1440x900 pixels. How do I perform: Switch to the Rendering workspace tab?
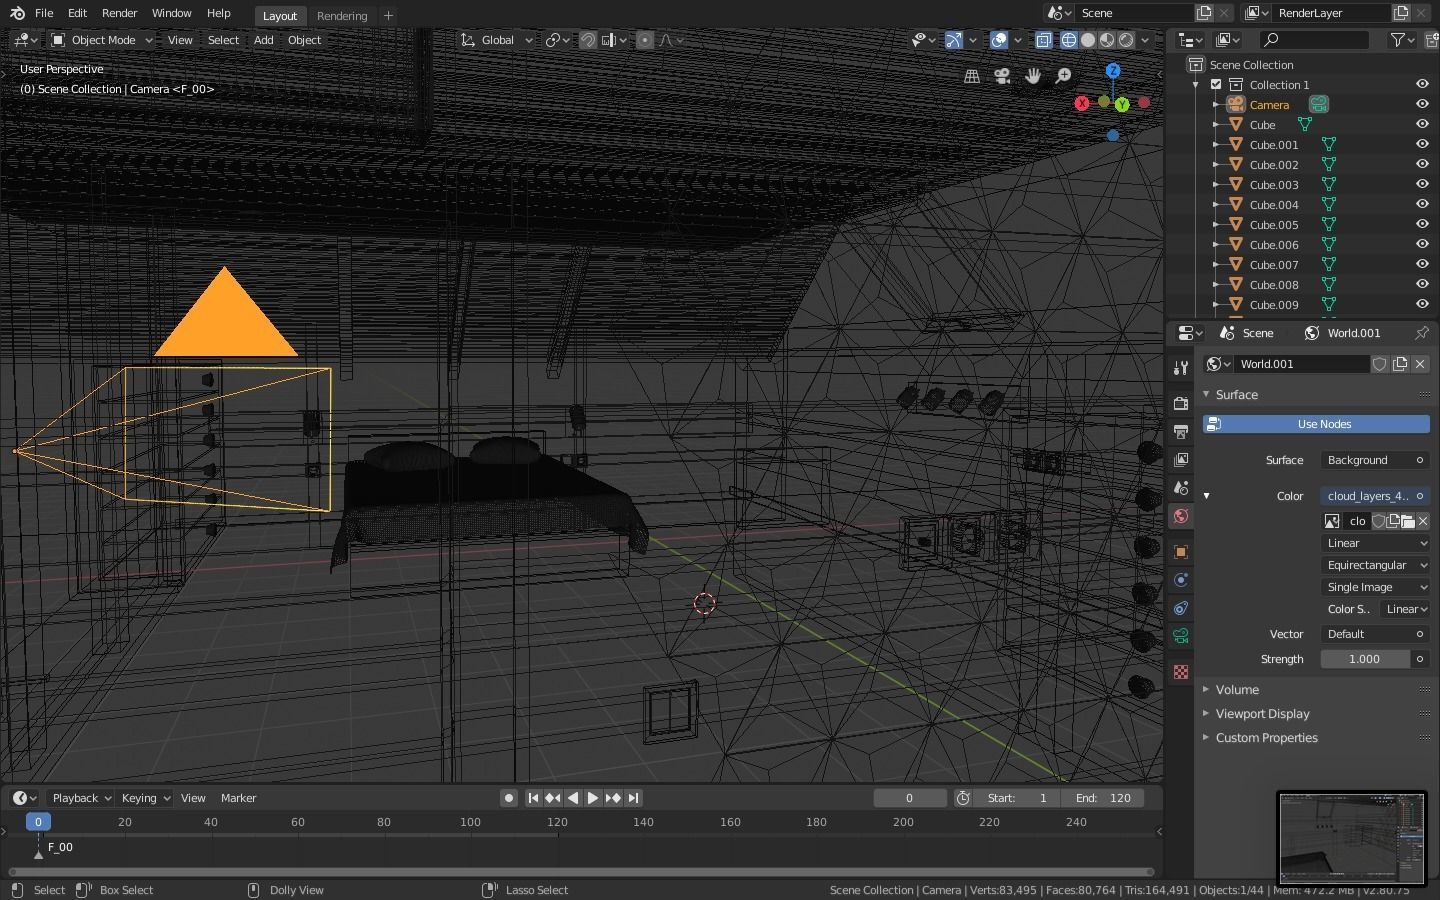tap(342, 15)
